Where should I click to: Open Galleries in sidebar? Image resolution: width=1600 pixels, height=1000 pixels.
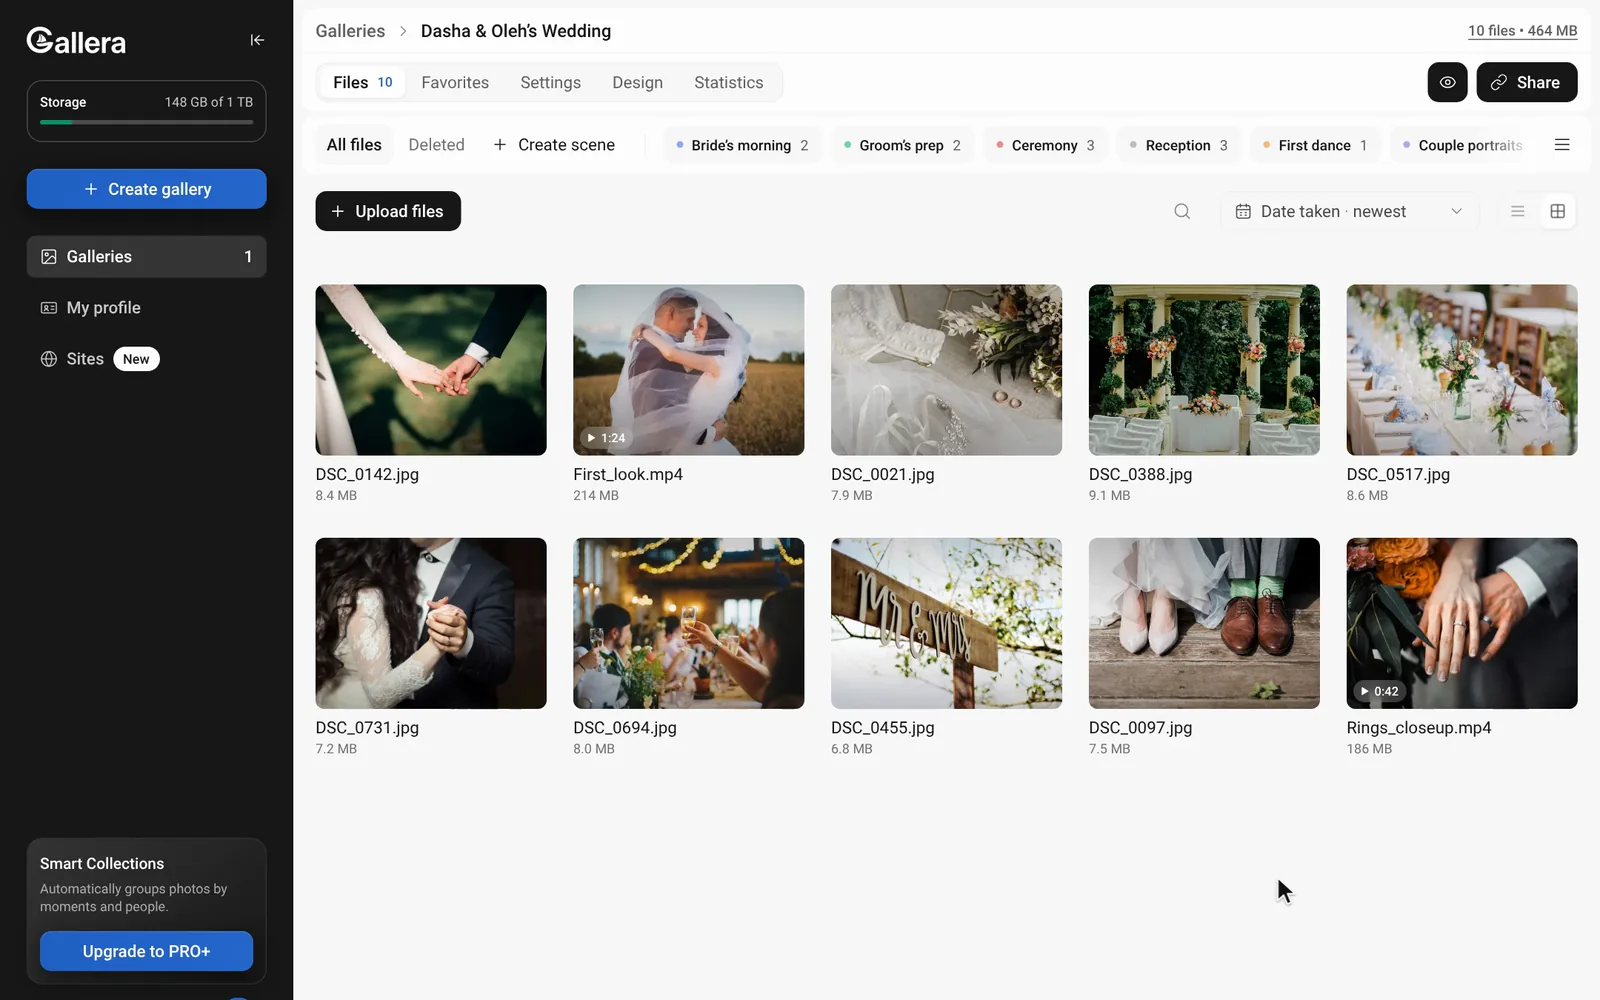pyautogui.click(x=146, y=257)
